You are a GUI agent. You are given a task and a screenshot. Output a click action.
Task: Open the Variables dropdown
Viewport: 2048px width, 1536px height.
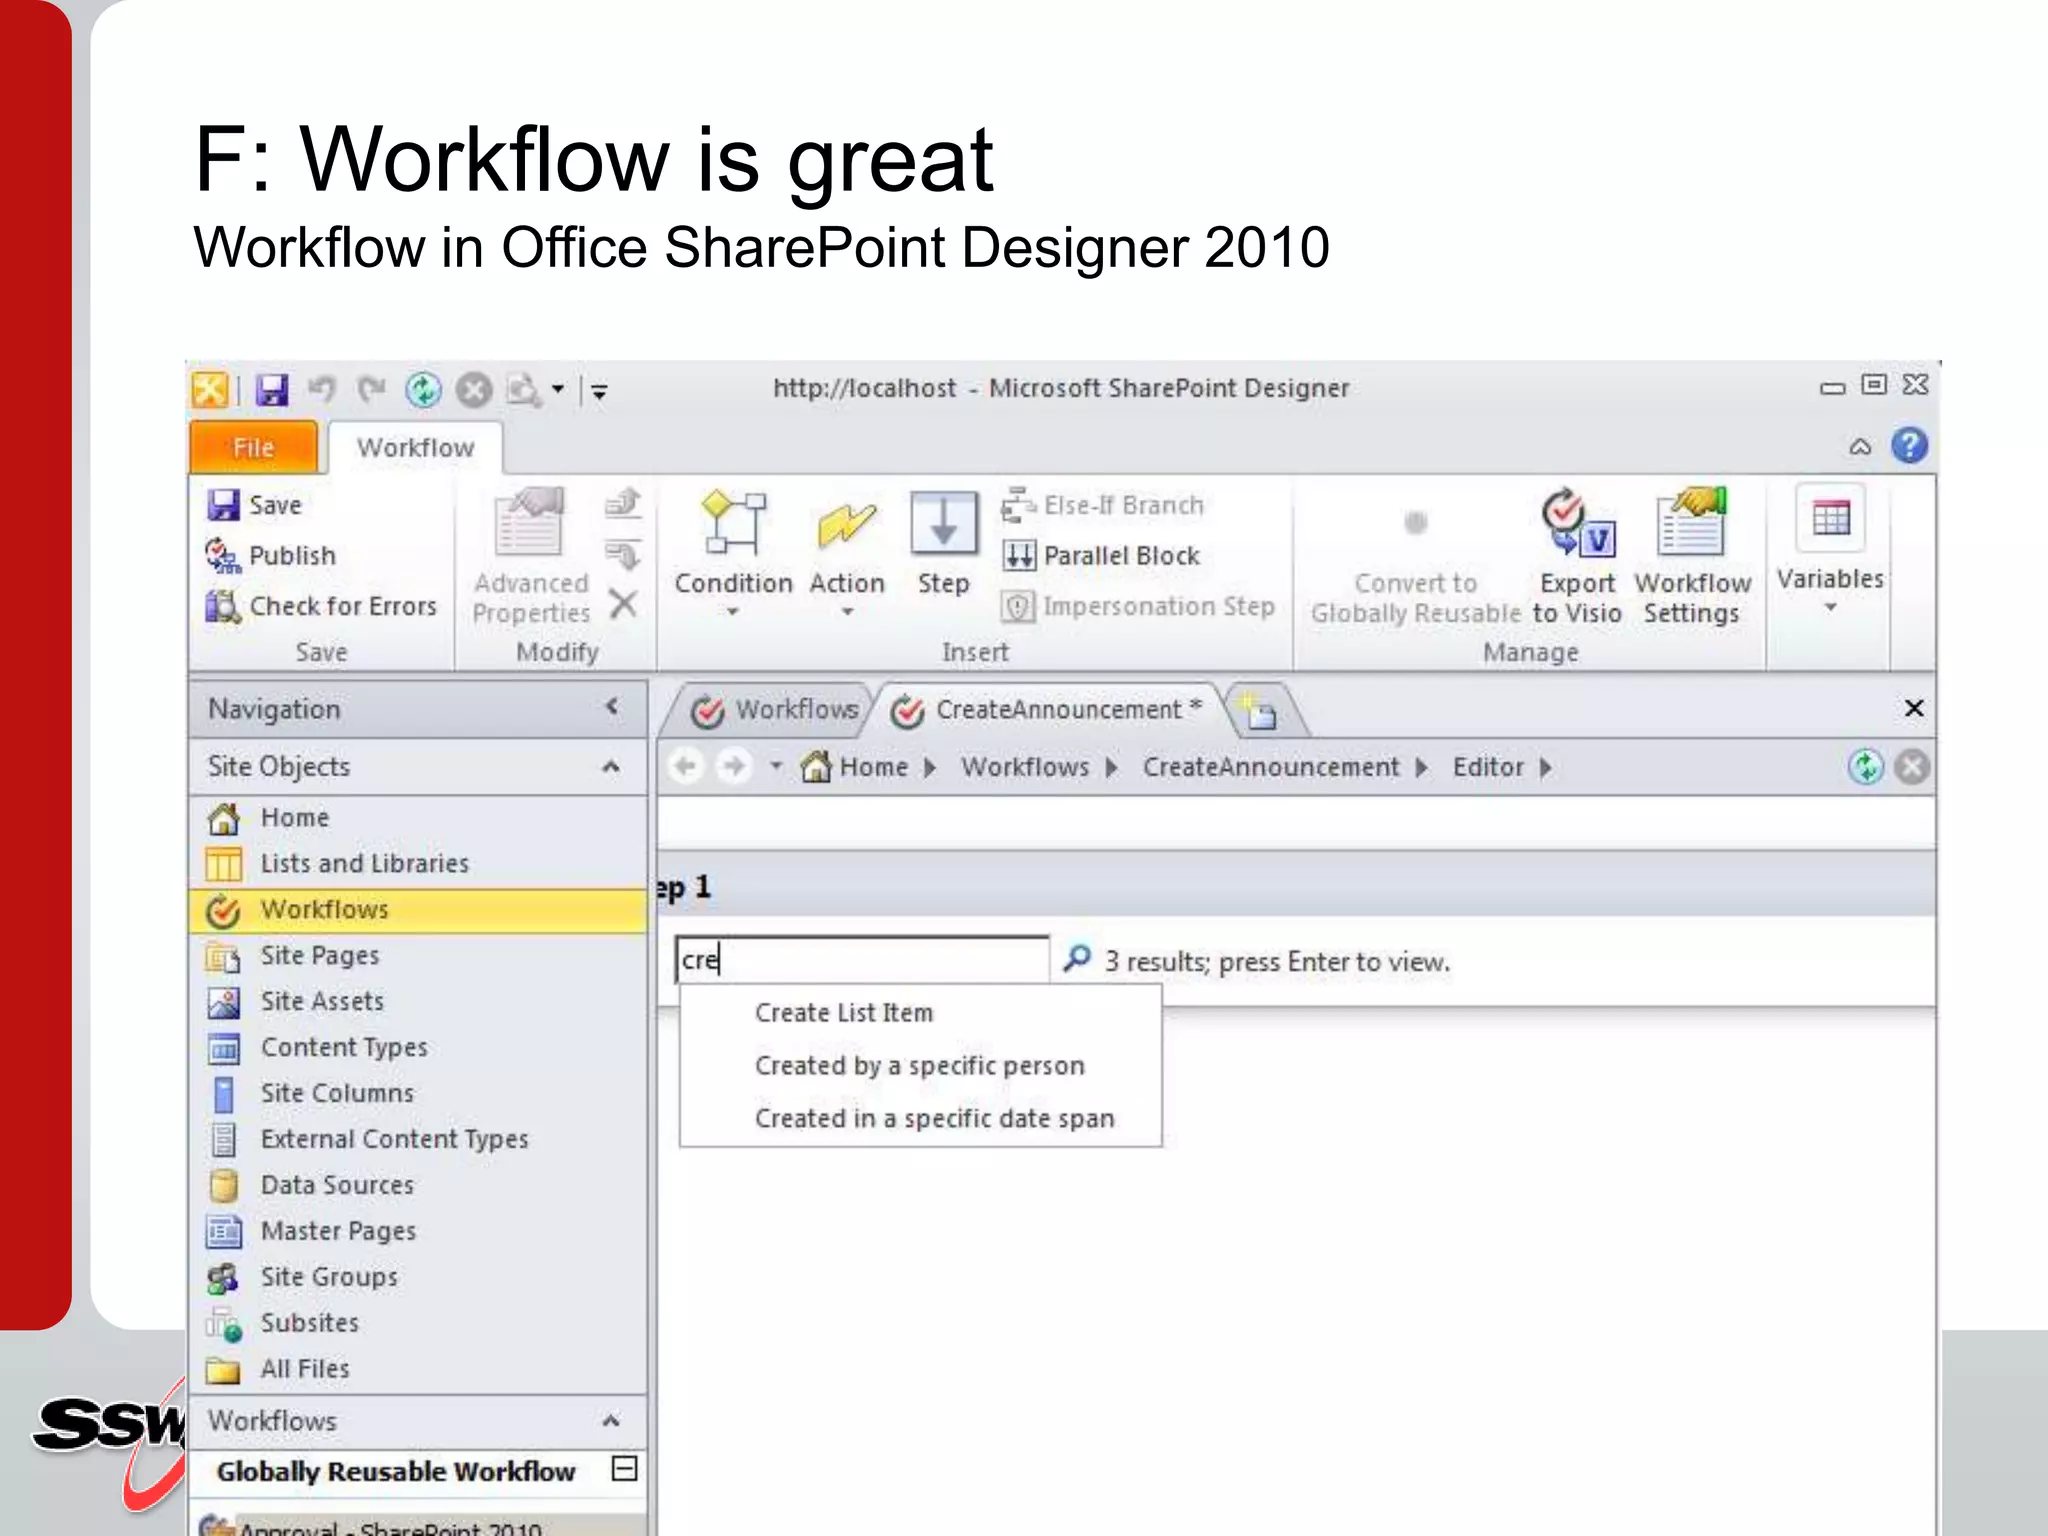click(x=1830, y=550)
